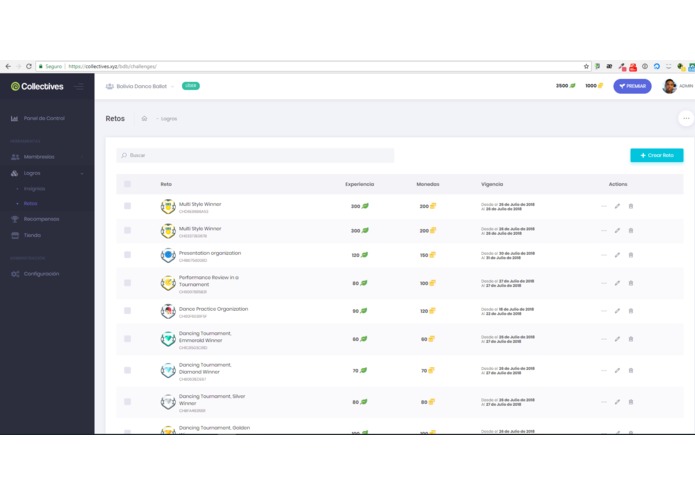Delete the Silver Winner challenge
The image size is (695, 494).
coord(631,402)
